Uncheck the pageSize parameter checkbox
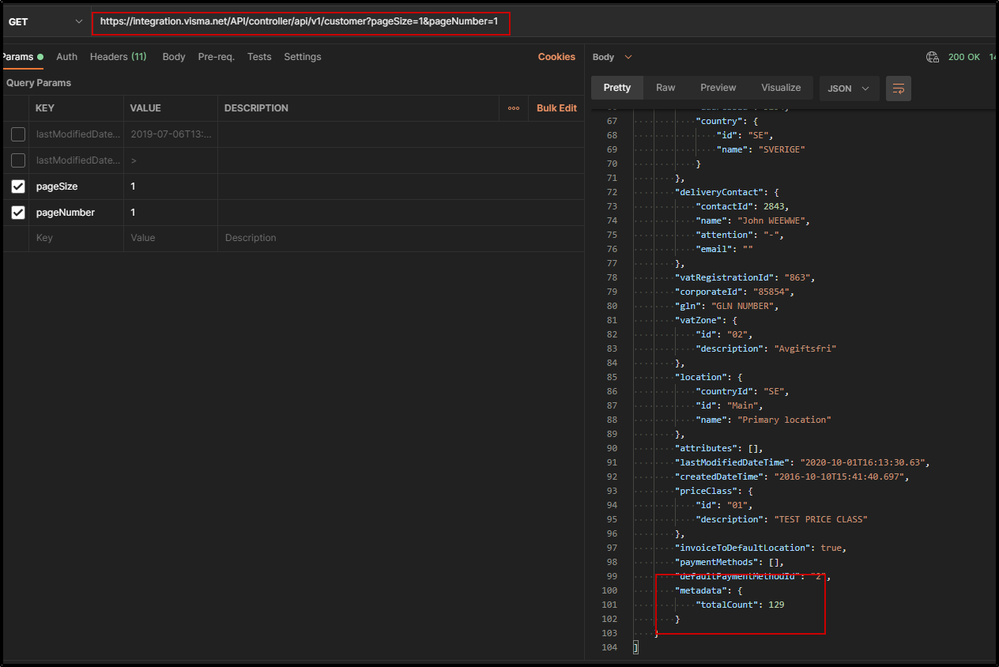The width and height of the screenshot is (999, 667). coord(18,186)
